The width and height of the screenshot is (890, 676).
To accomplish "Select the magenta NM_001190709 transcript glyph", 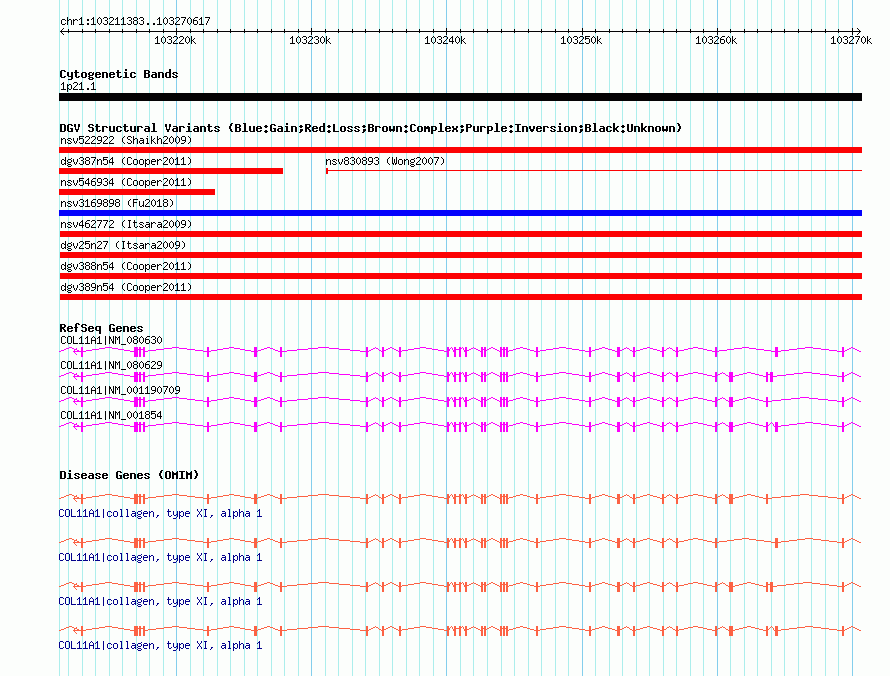I will click(460, 402).
